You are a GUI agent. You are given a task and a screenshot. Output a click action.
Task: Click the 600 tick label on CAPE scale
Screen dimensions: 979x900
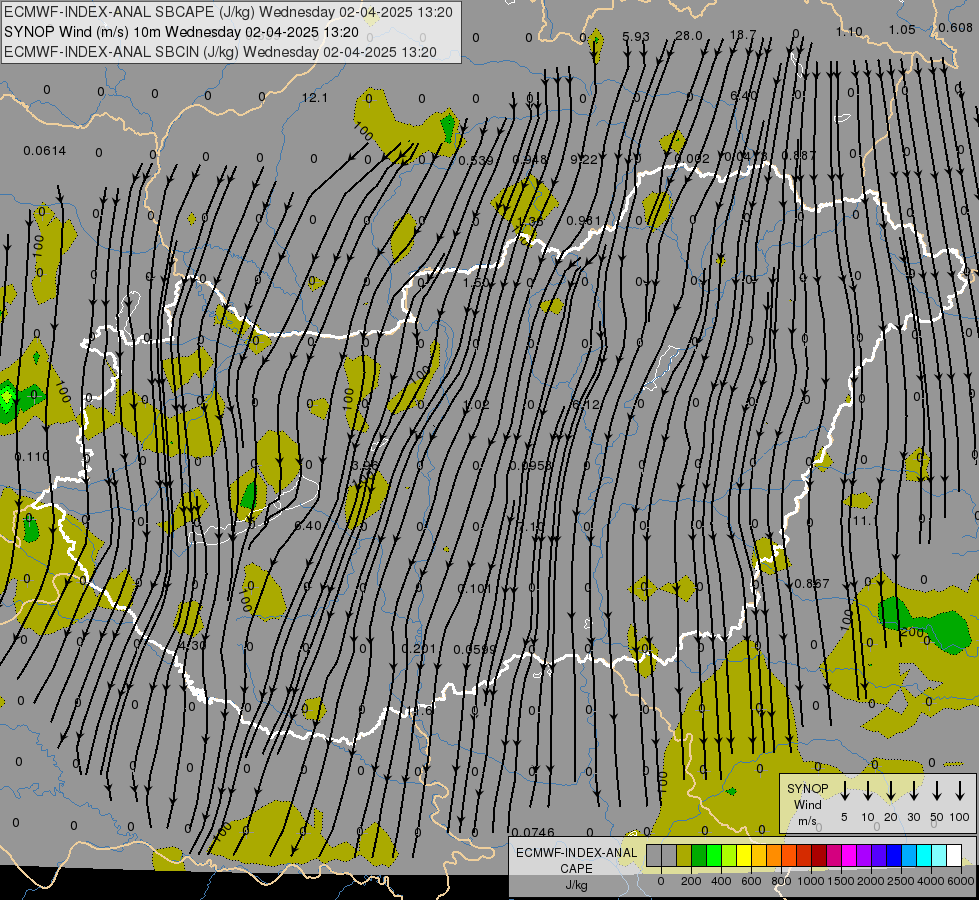click(x=751, y=881)
